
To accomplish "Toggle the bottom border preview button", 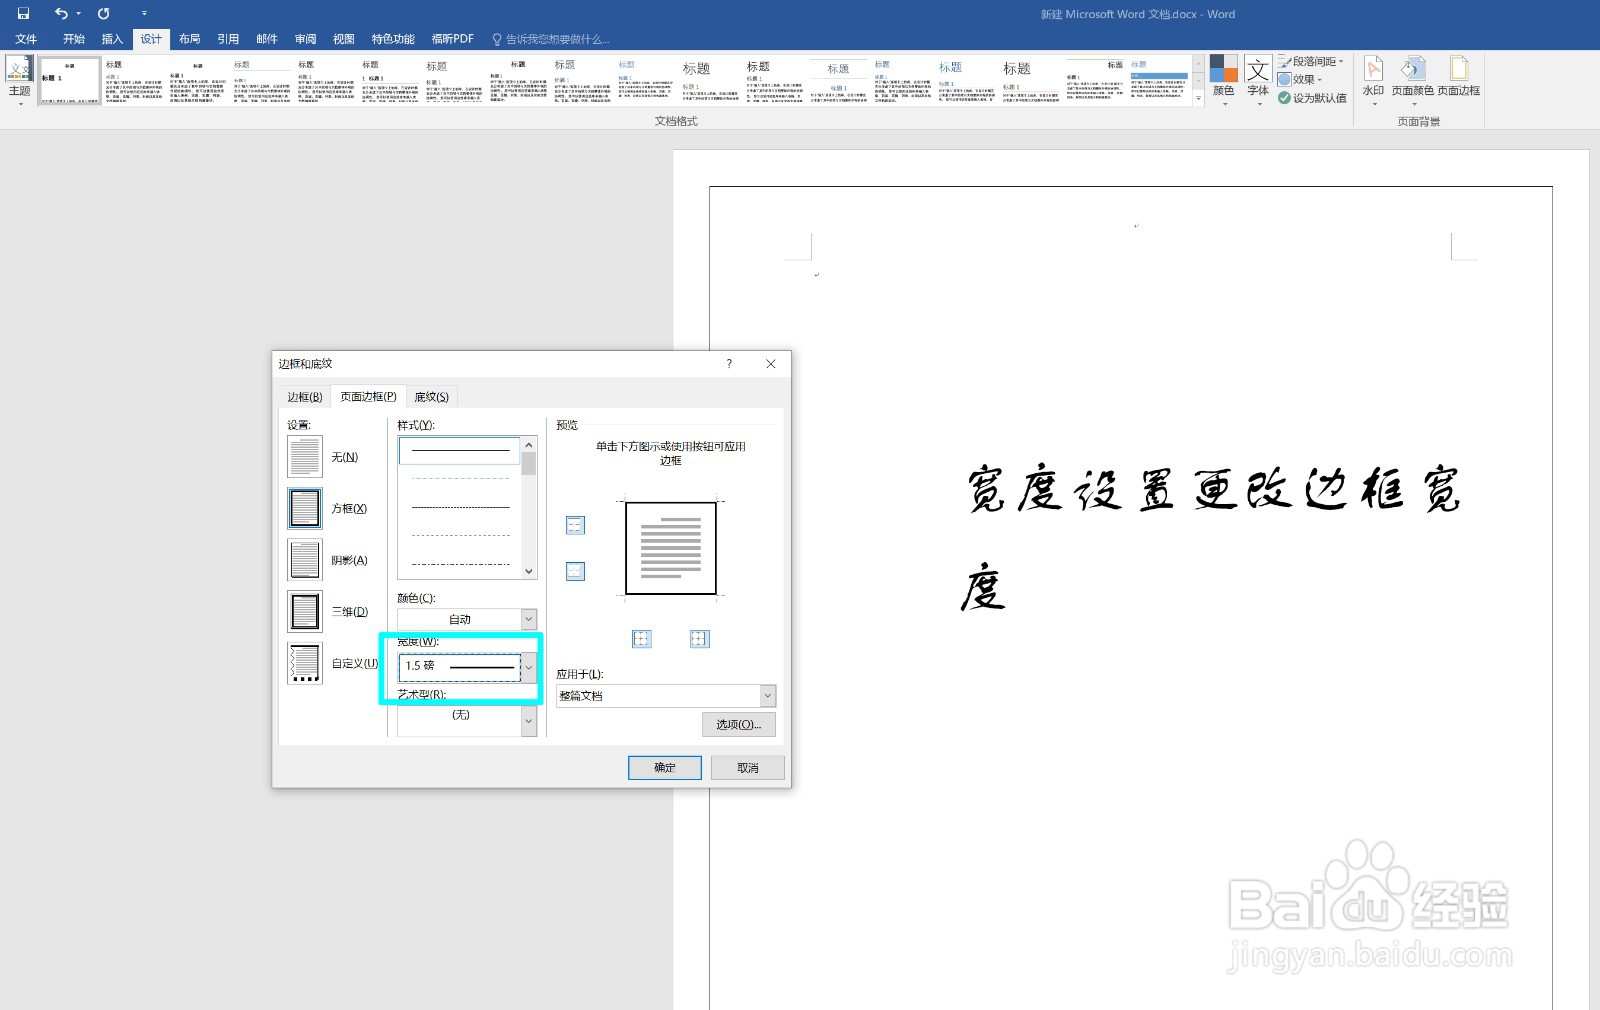I will [574, 571].
